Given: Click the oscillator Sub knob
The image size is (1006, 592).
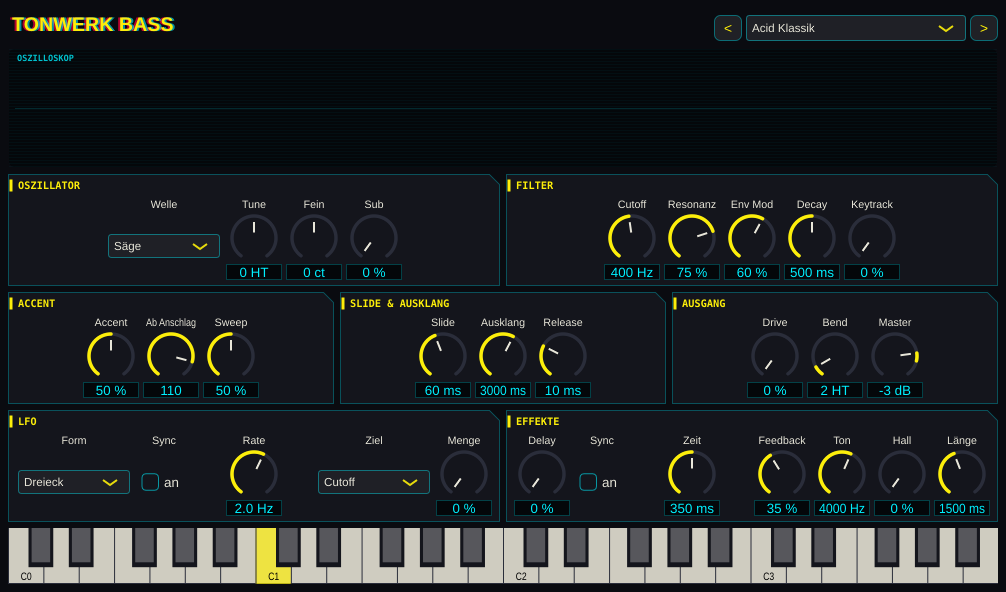Looking at the screenshot, I should [x=374, y=238].
